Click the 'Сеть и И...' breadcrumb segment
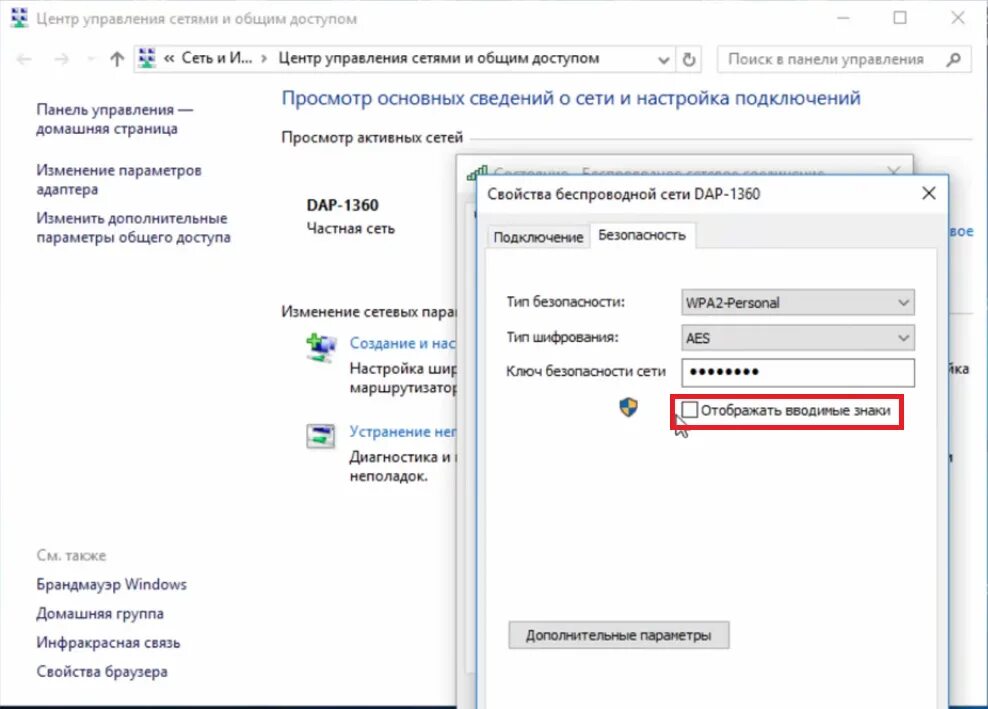Viewport: 988px width, 709px height. point(216,58)
